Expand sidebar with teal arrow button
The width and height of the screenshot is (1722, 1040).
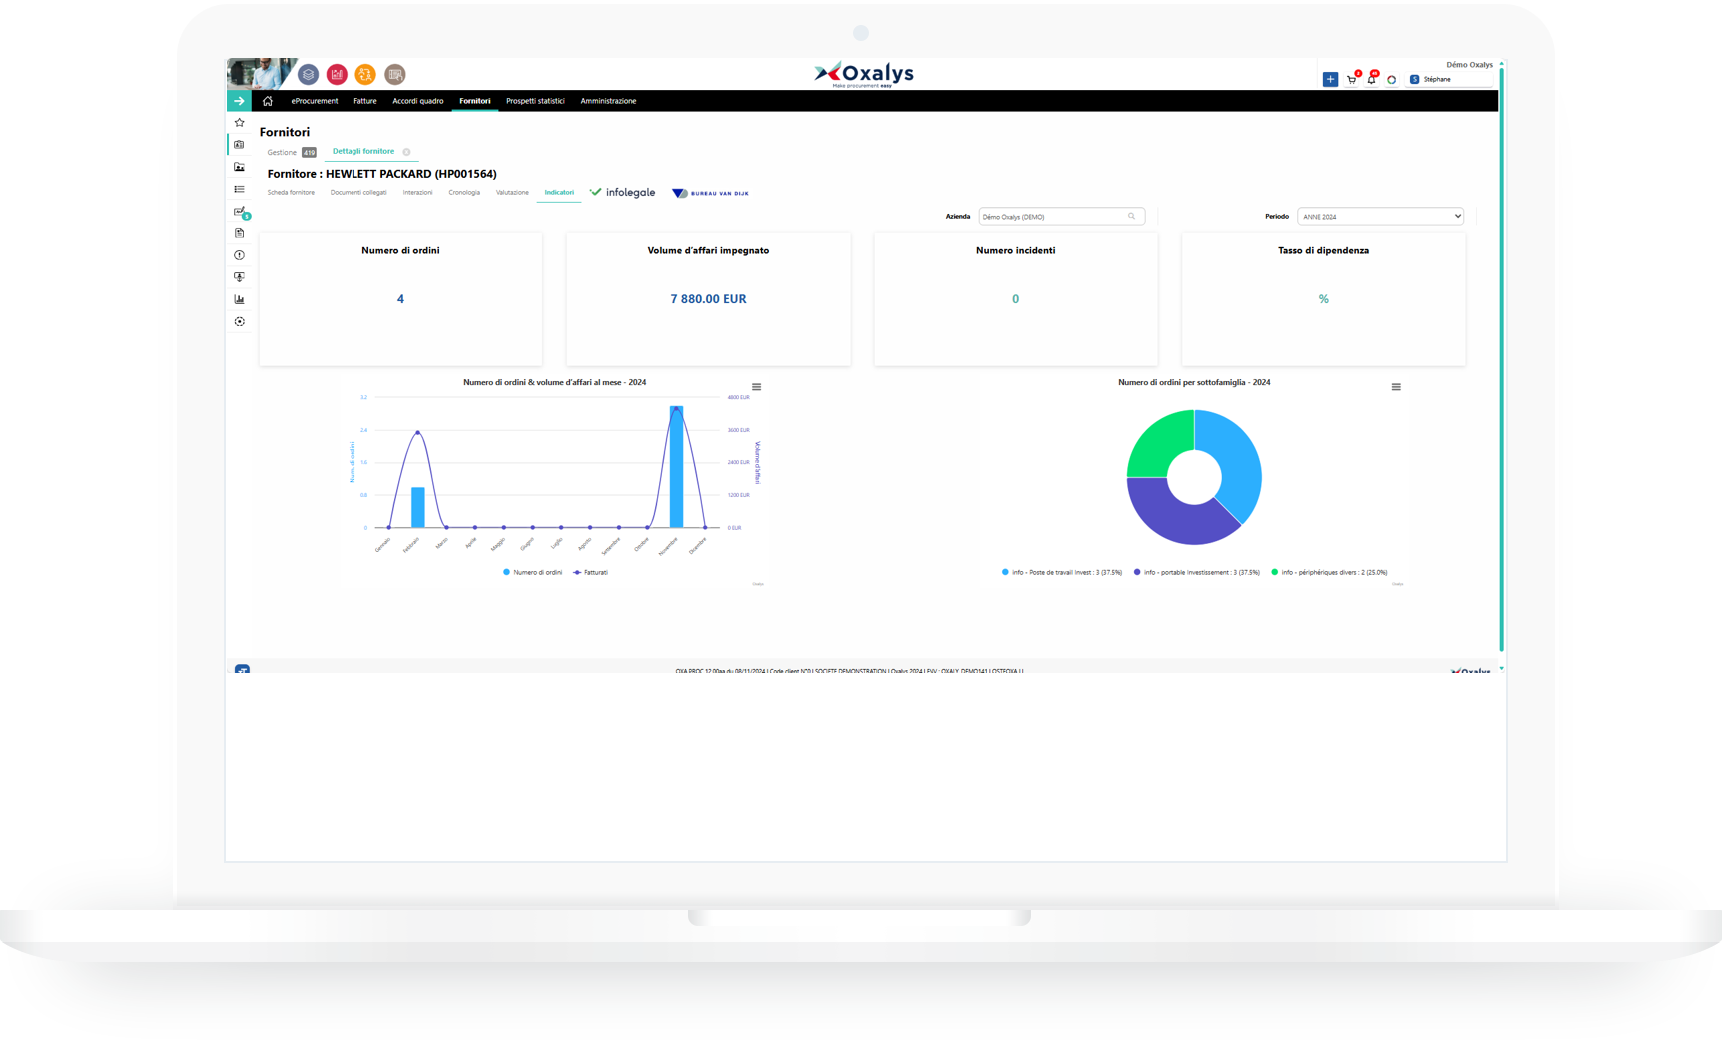[239, 101]
